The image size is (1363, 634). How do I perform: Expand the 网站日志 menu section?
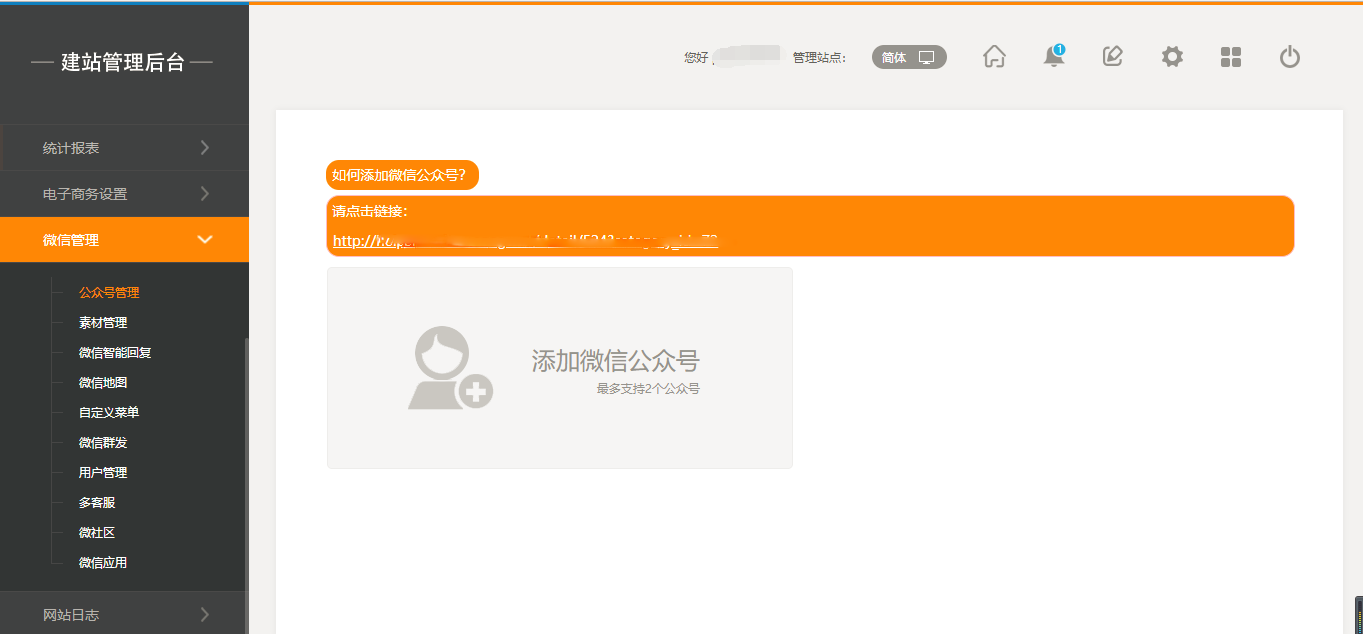click(124, 615)
